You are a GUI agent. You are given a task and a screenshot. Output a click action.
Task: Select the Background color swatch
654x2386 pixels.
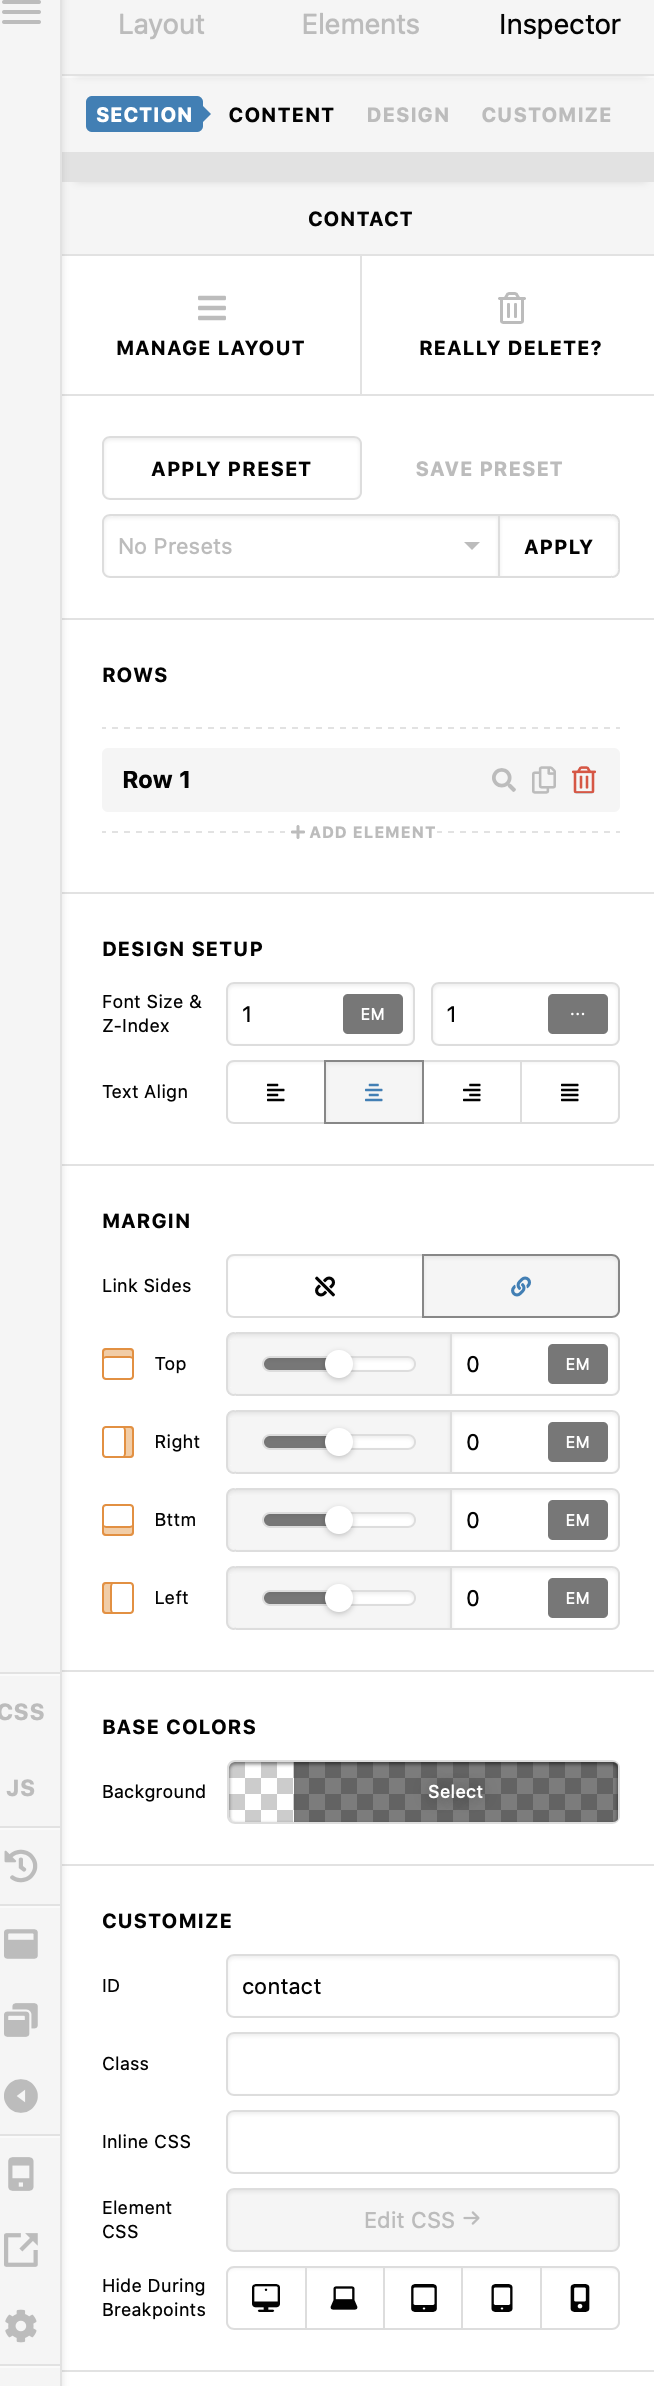coord(423,1792)
